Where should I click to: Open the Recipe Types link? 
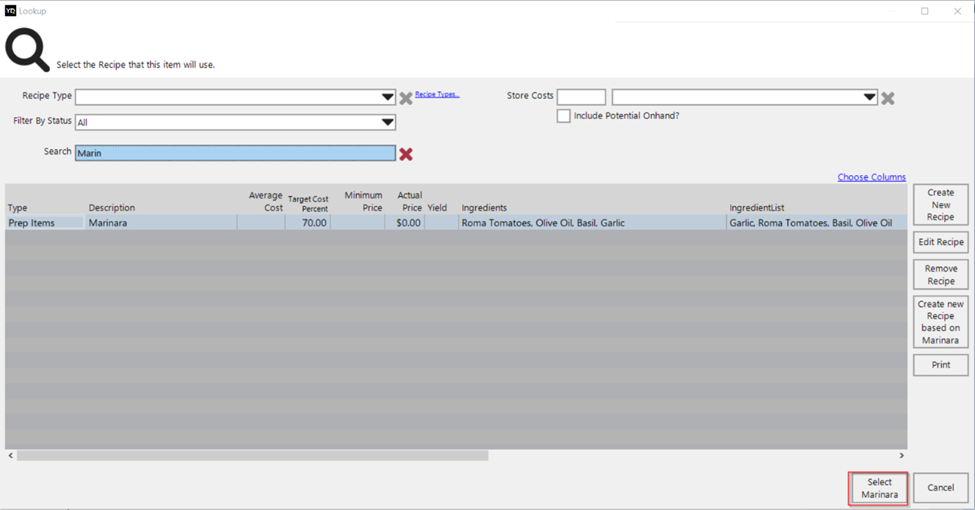click(x=437, y=95)
